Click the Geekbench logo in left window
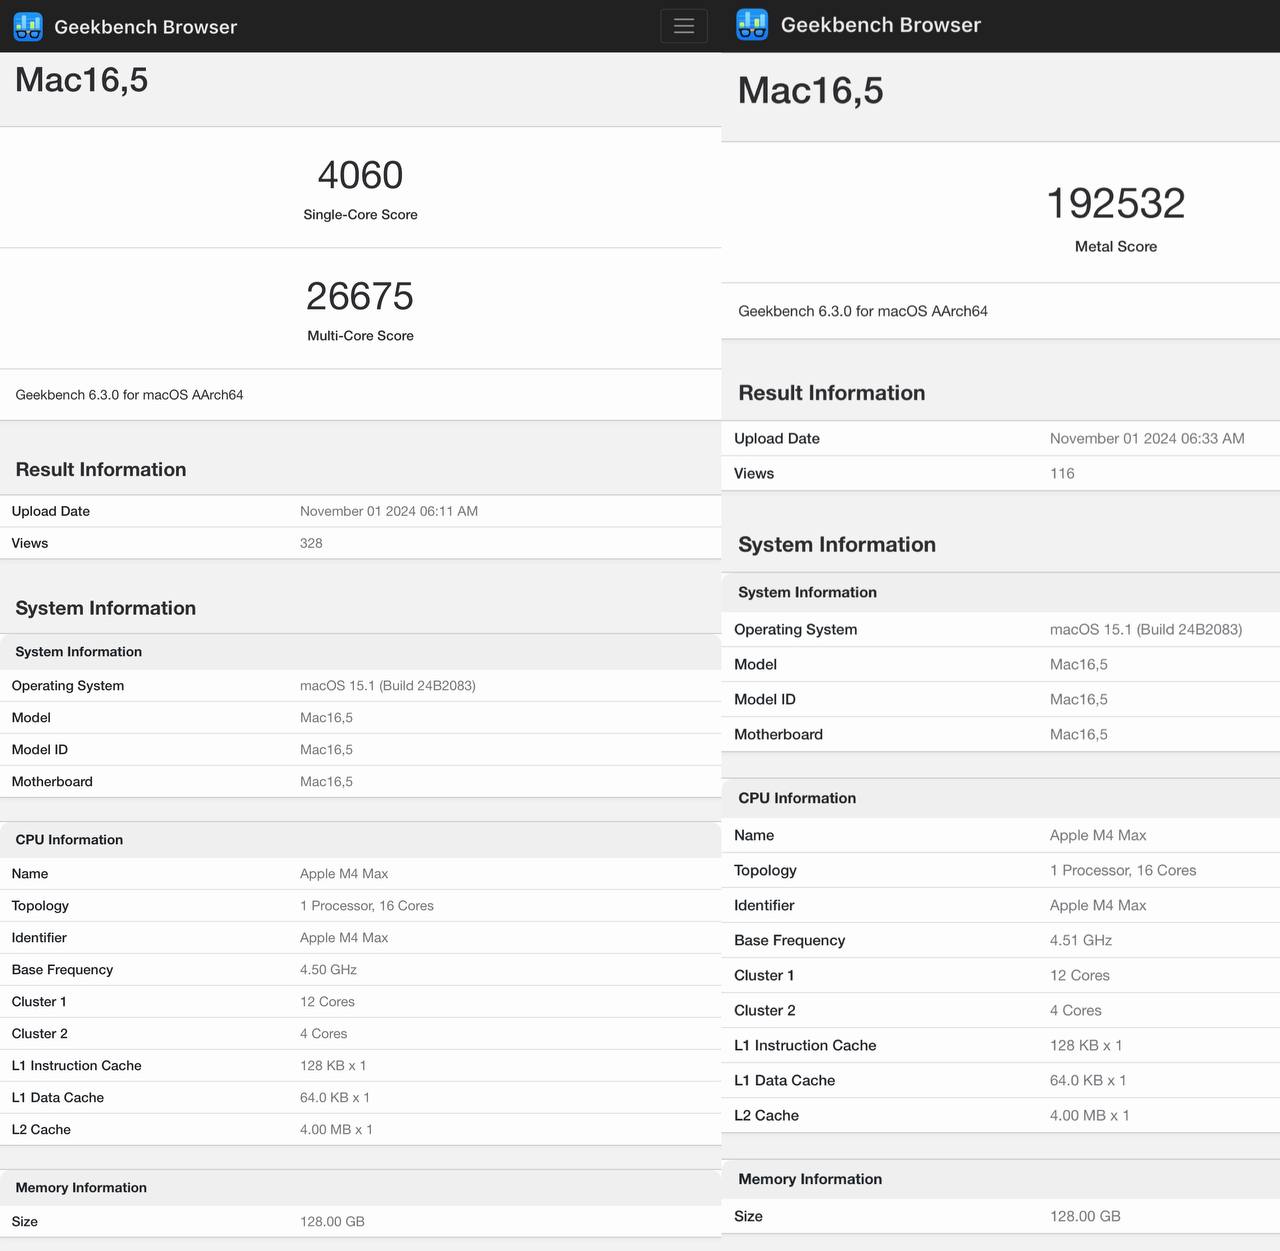Screen dimensions: 1280x1251 coord(28,26)
